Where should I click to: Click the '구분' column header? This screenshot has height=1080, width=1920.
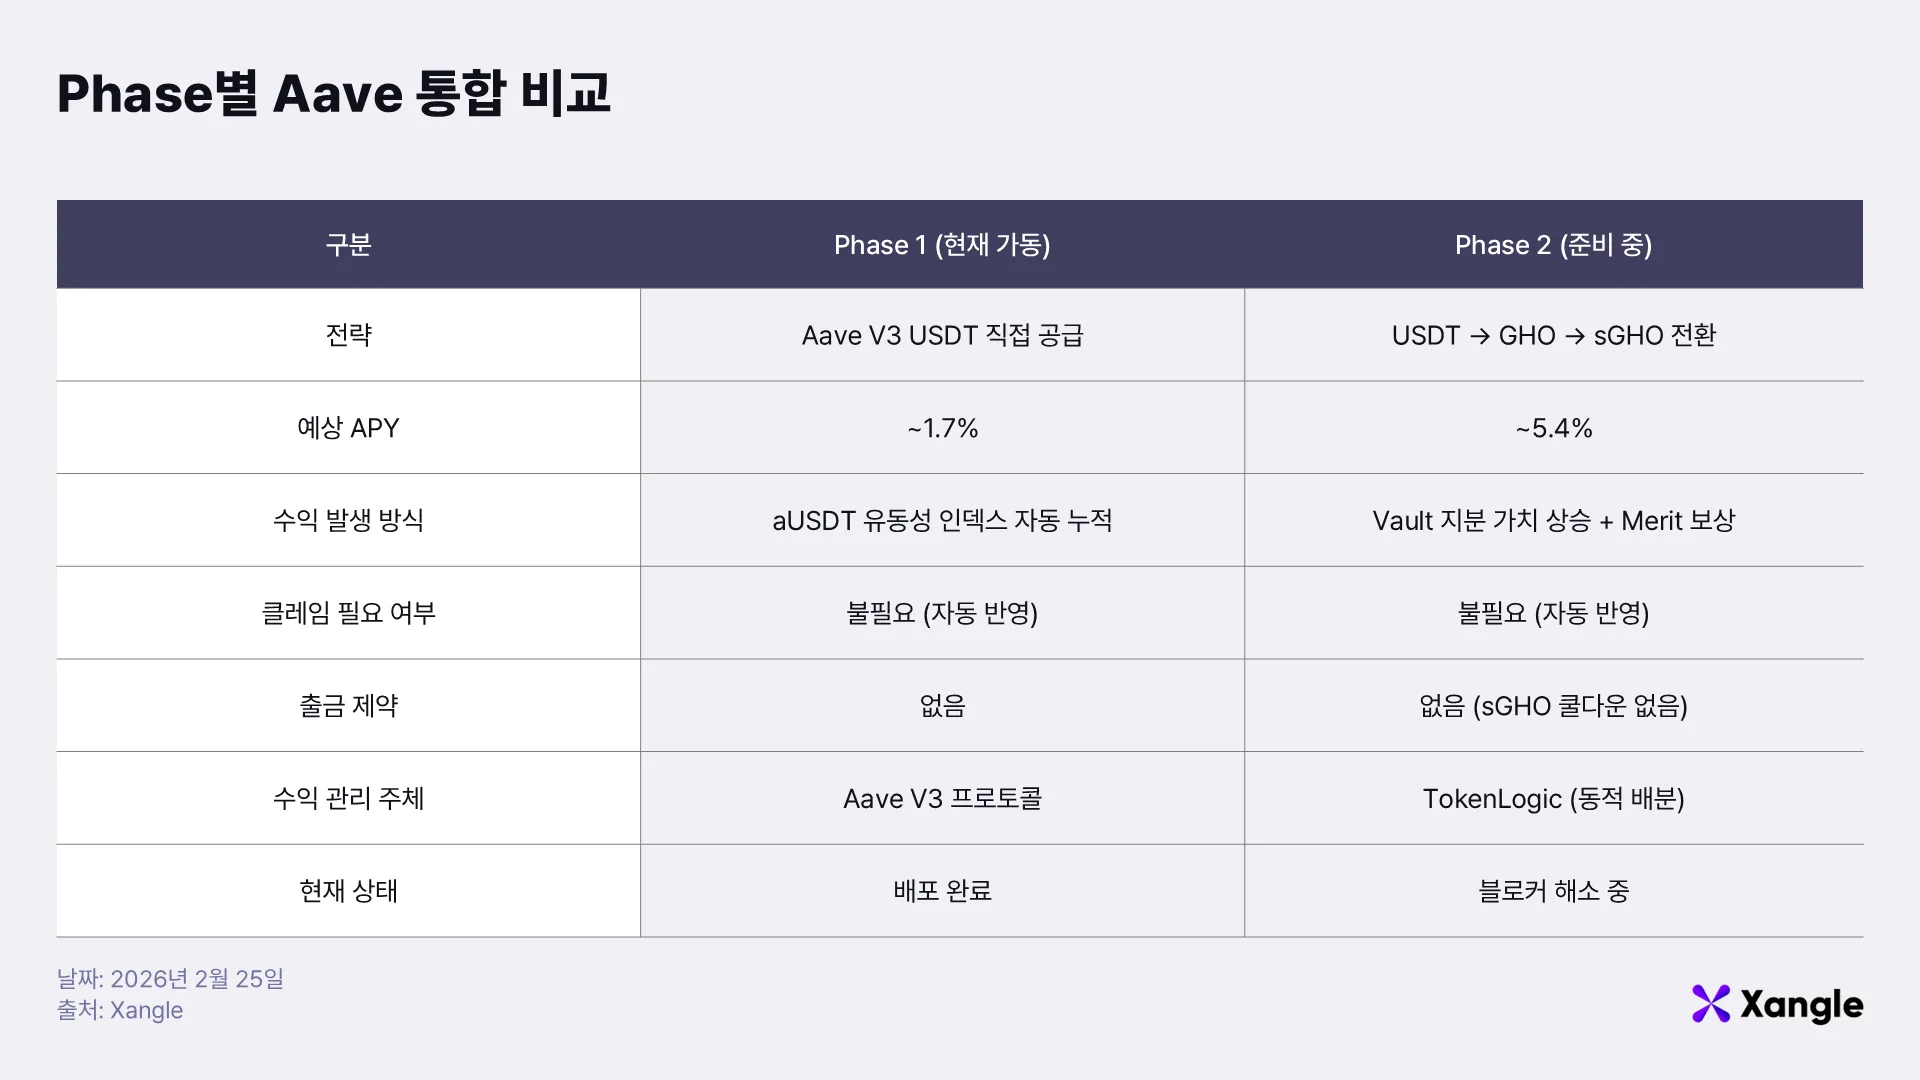coord(348,245)
